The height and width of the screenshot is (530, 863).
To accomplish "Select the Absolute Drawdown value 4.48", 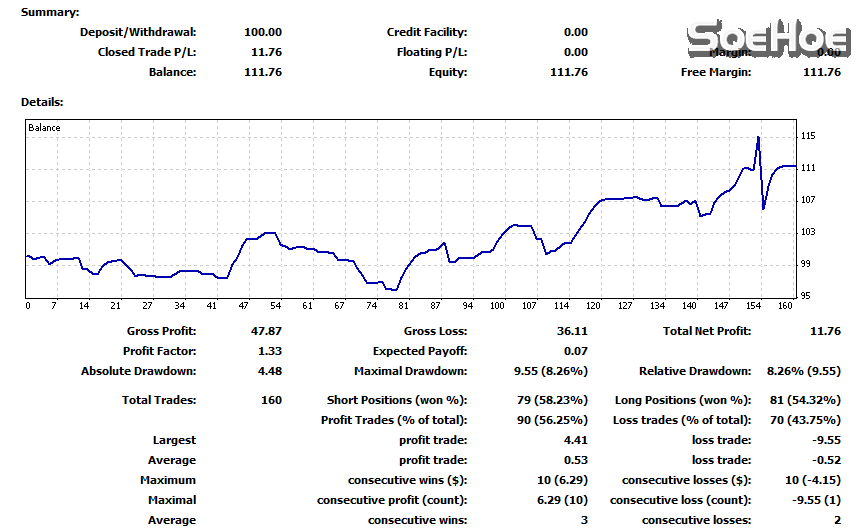I will tap(270, 371).
